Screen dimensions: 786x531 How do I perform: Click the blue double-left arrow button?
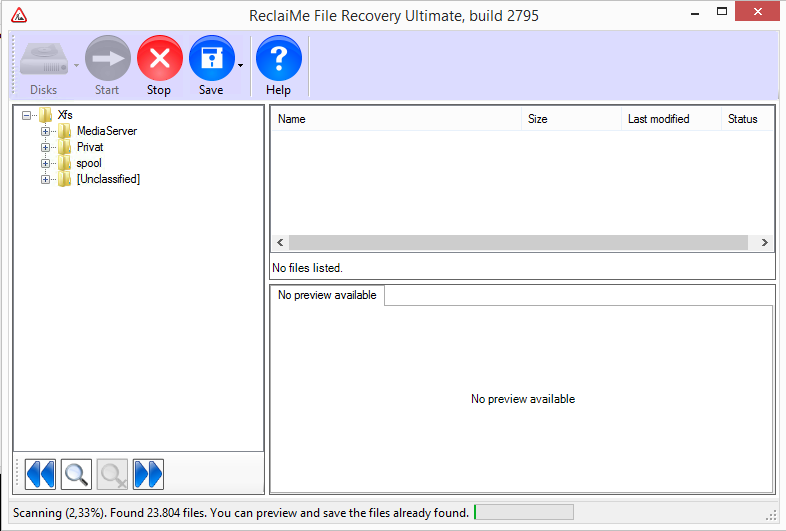[40, 474]
